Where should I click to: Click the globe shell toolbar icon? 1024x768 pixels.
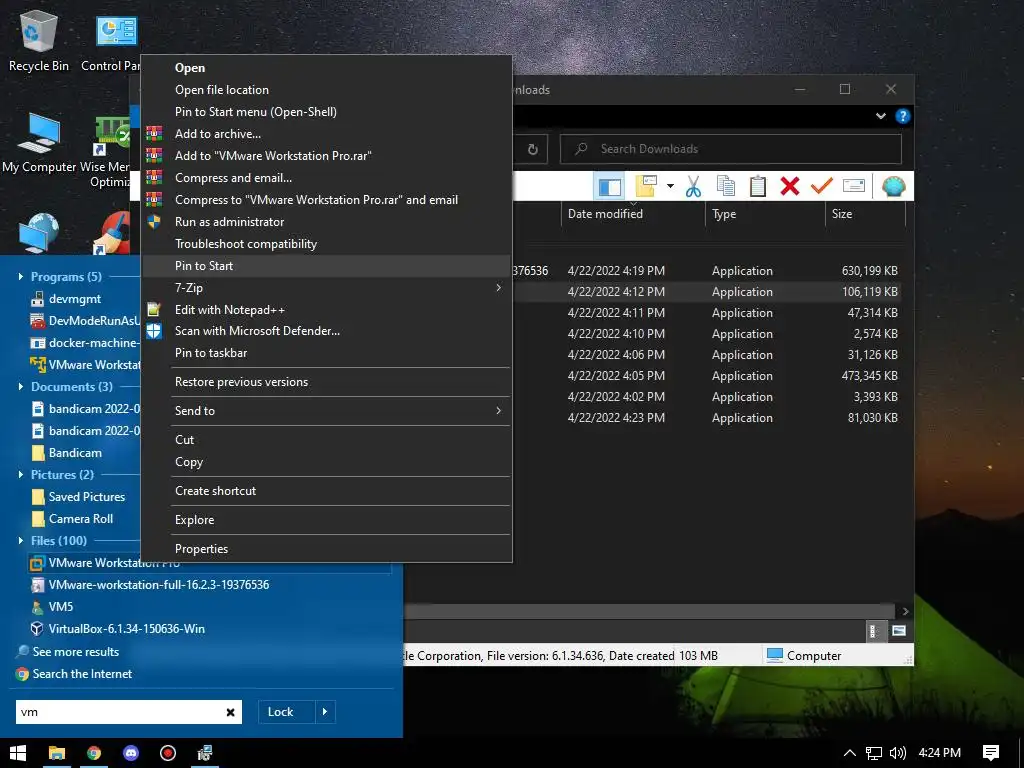(893, 186)
